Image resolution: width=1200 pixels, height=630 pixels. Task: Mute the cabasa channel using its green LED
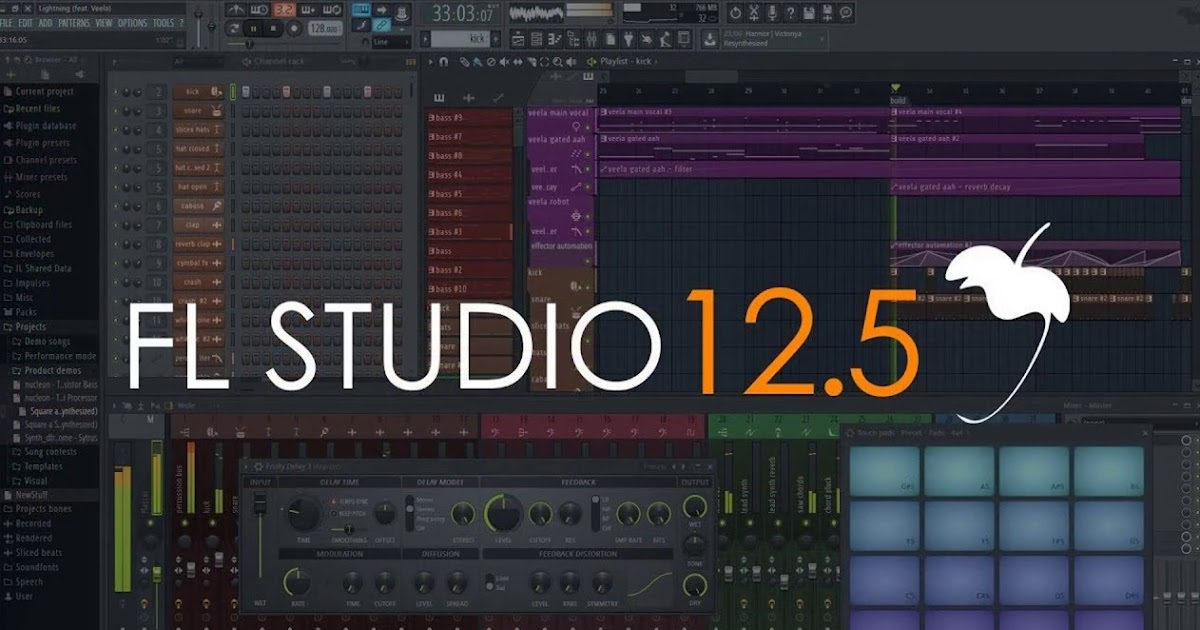(x=116, y=206)
